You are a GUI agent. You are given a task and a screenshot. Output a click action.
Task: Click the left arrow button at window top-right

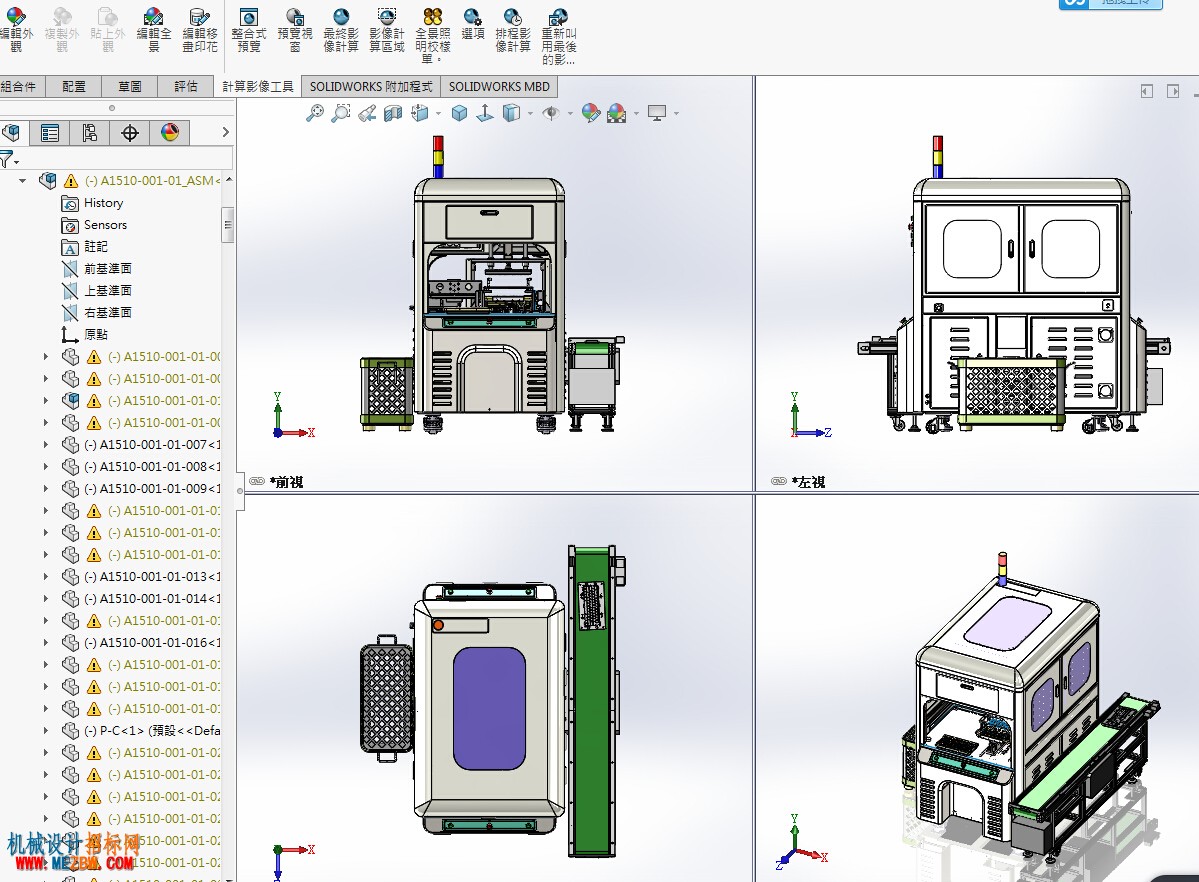click(x=1146, y=91)
